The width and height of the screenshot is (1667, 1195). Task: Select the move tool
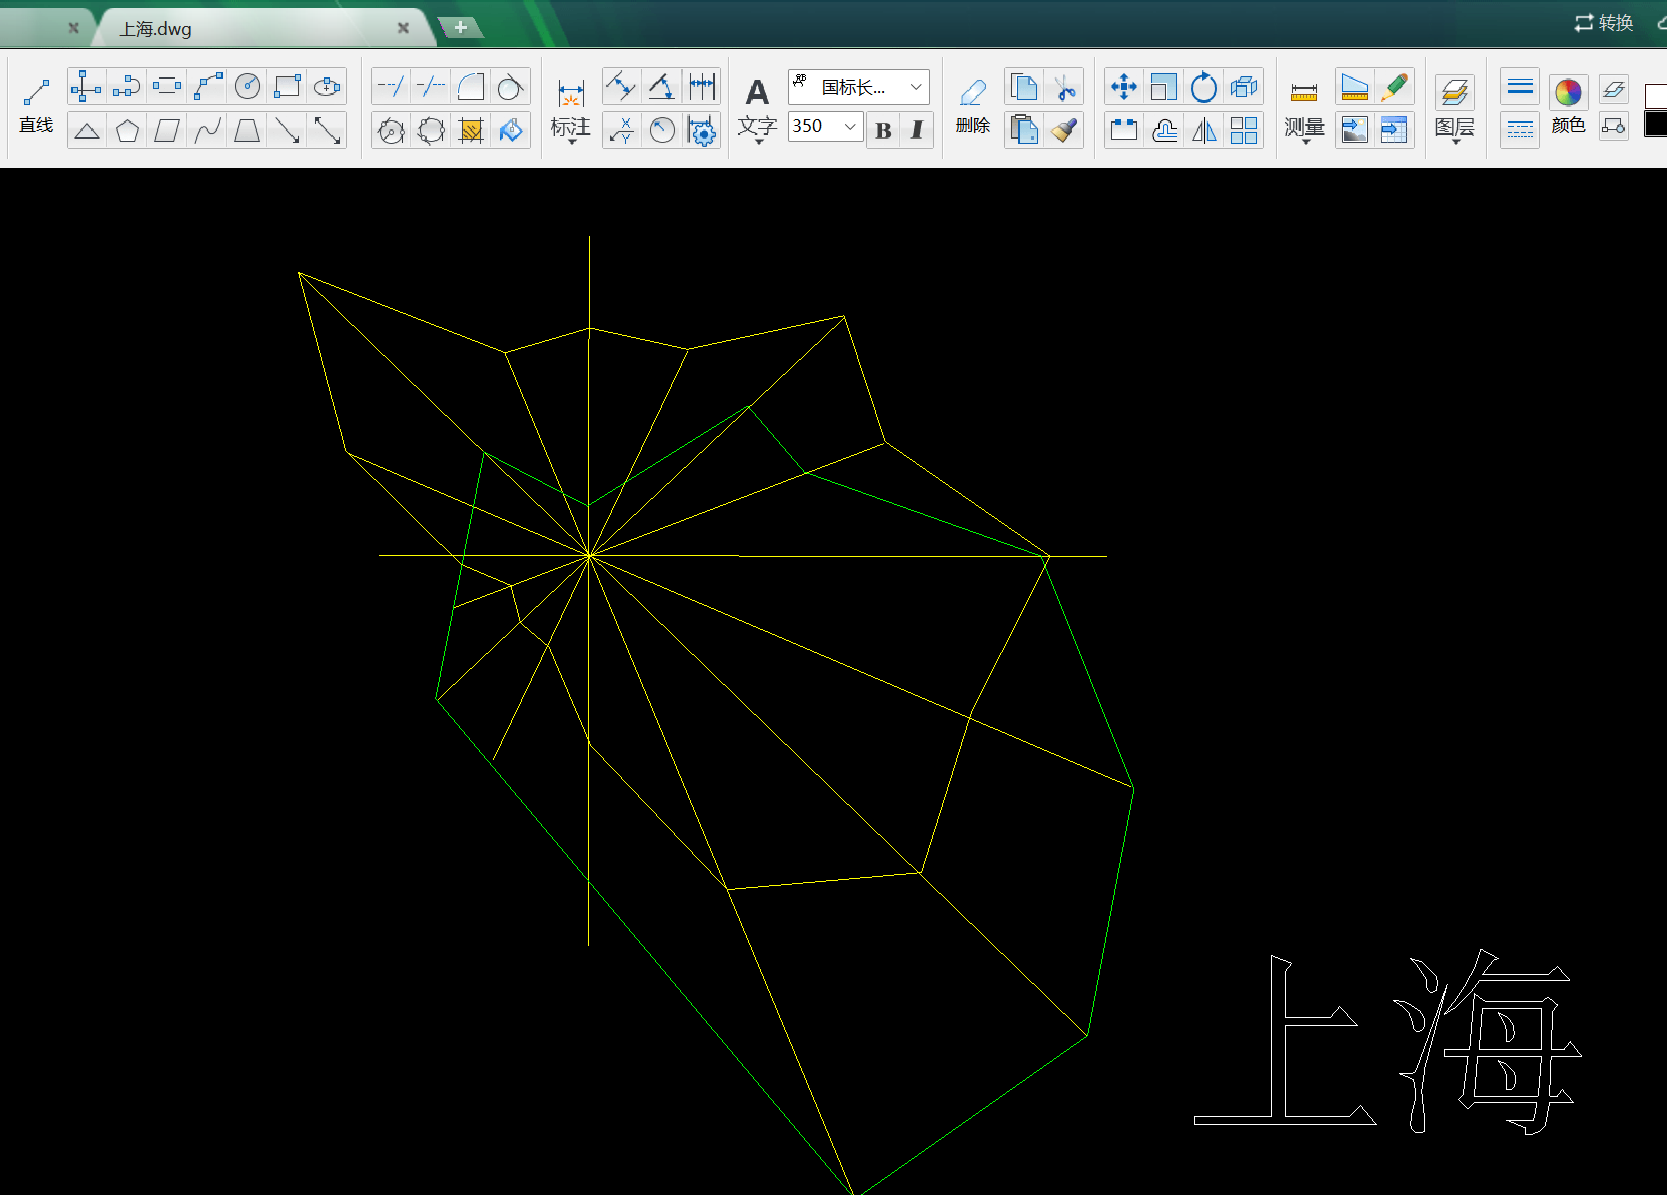(1124, 87)
